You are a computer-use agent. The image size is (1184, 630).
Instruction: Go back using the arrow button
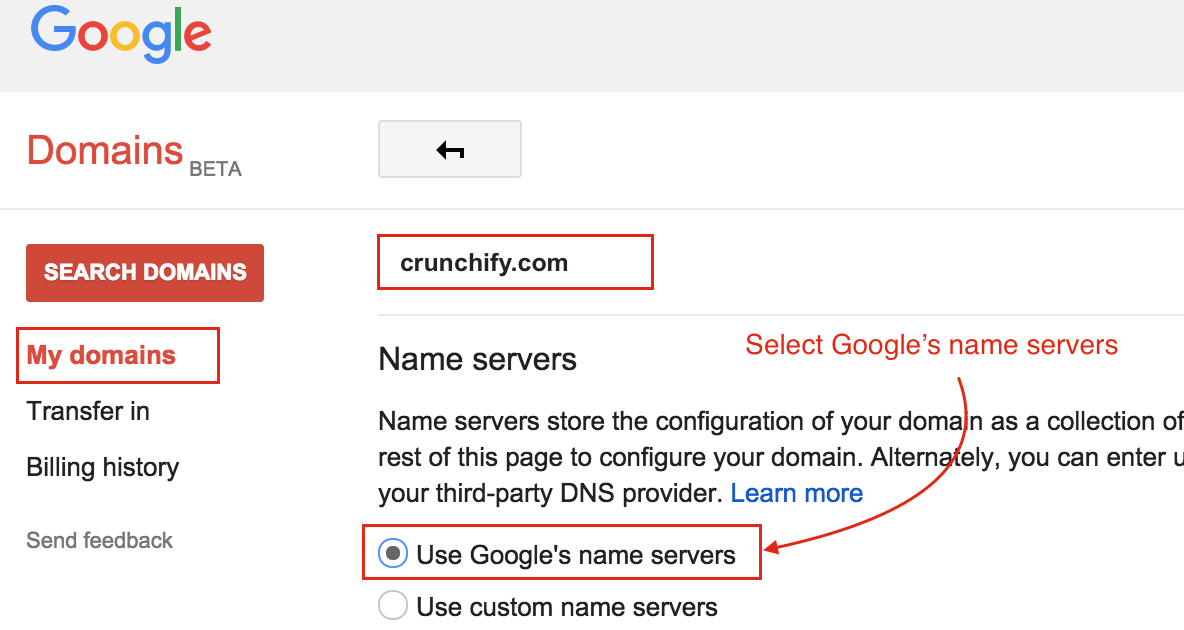point(449,149)
